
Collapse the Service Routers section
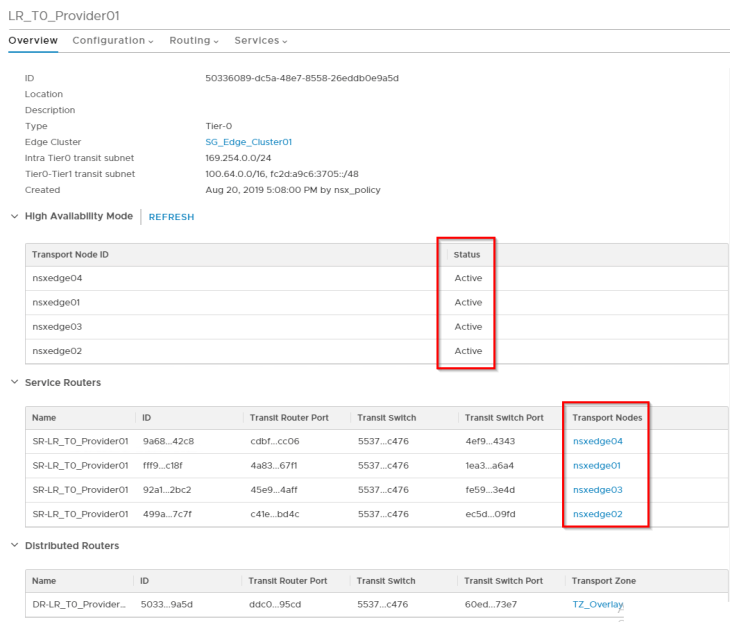14,383
